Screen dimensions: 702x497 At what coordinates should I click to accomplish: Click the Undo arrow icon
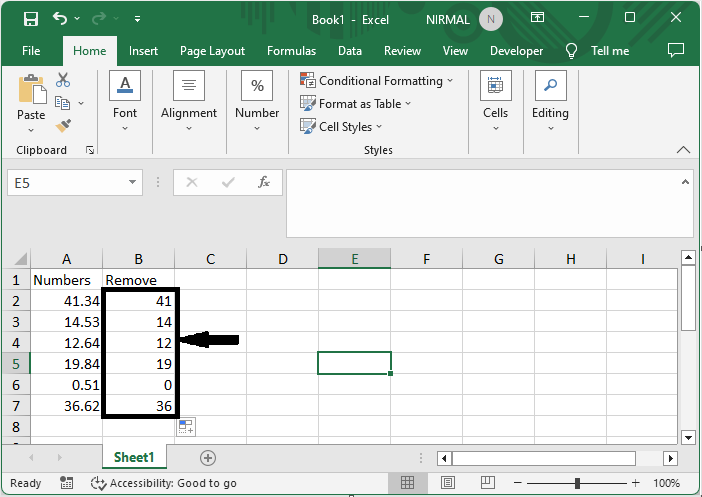60,18
